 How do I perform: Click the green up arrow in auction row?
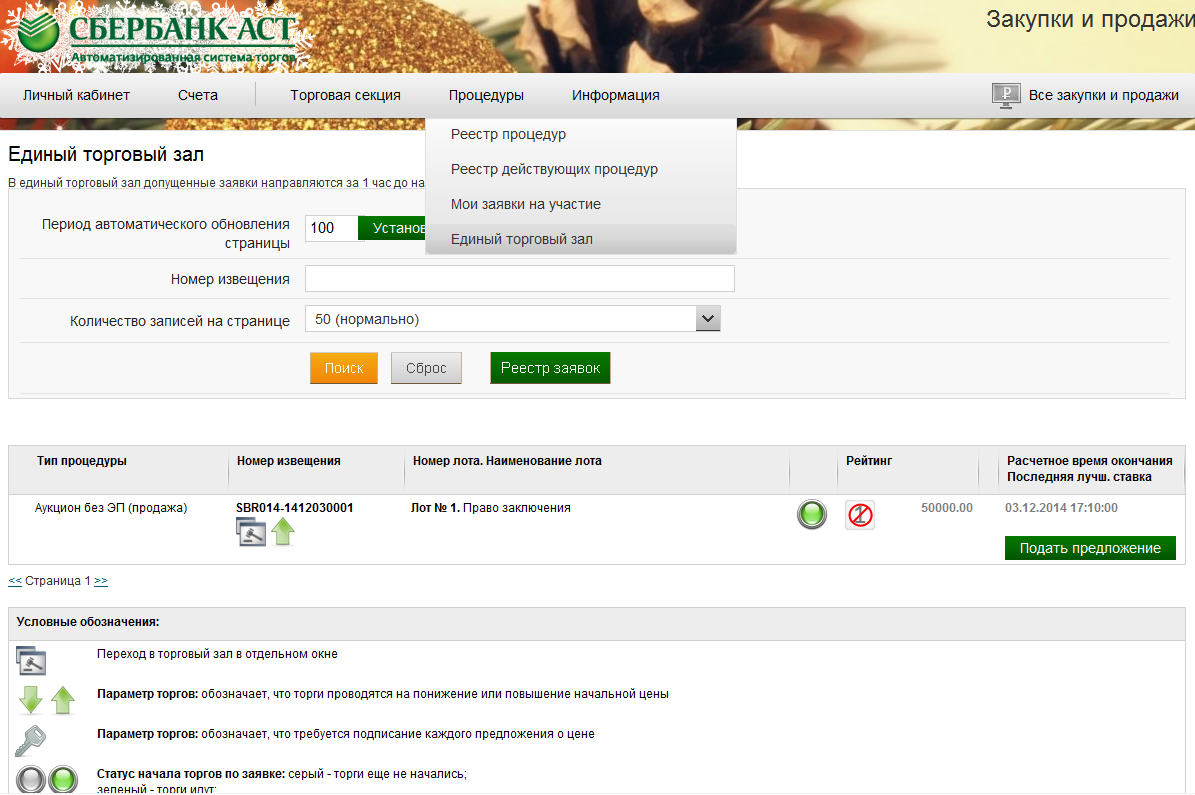(x=283, y=532)
